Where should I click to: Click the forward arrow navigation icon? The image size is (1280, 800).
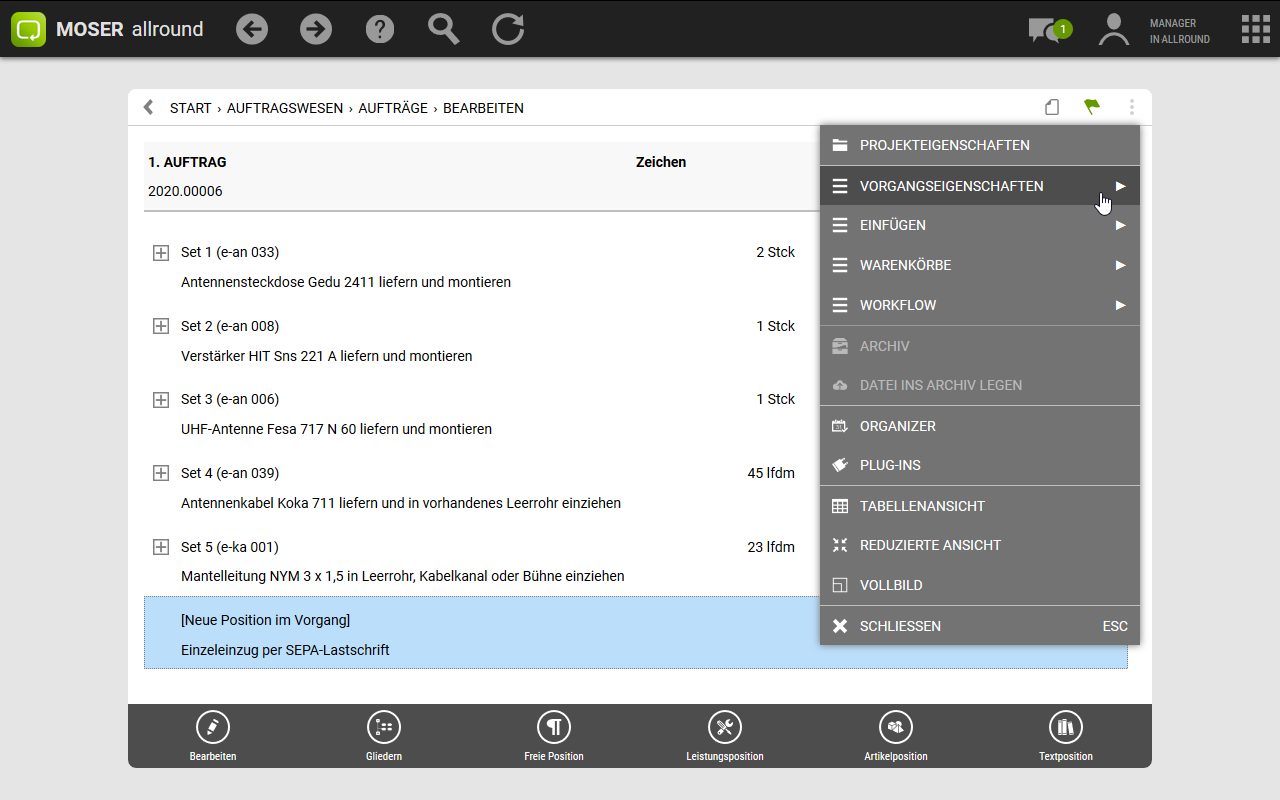(316, 29)
